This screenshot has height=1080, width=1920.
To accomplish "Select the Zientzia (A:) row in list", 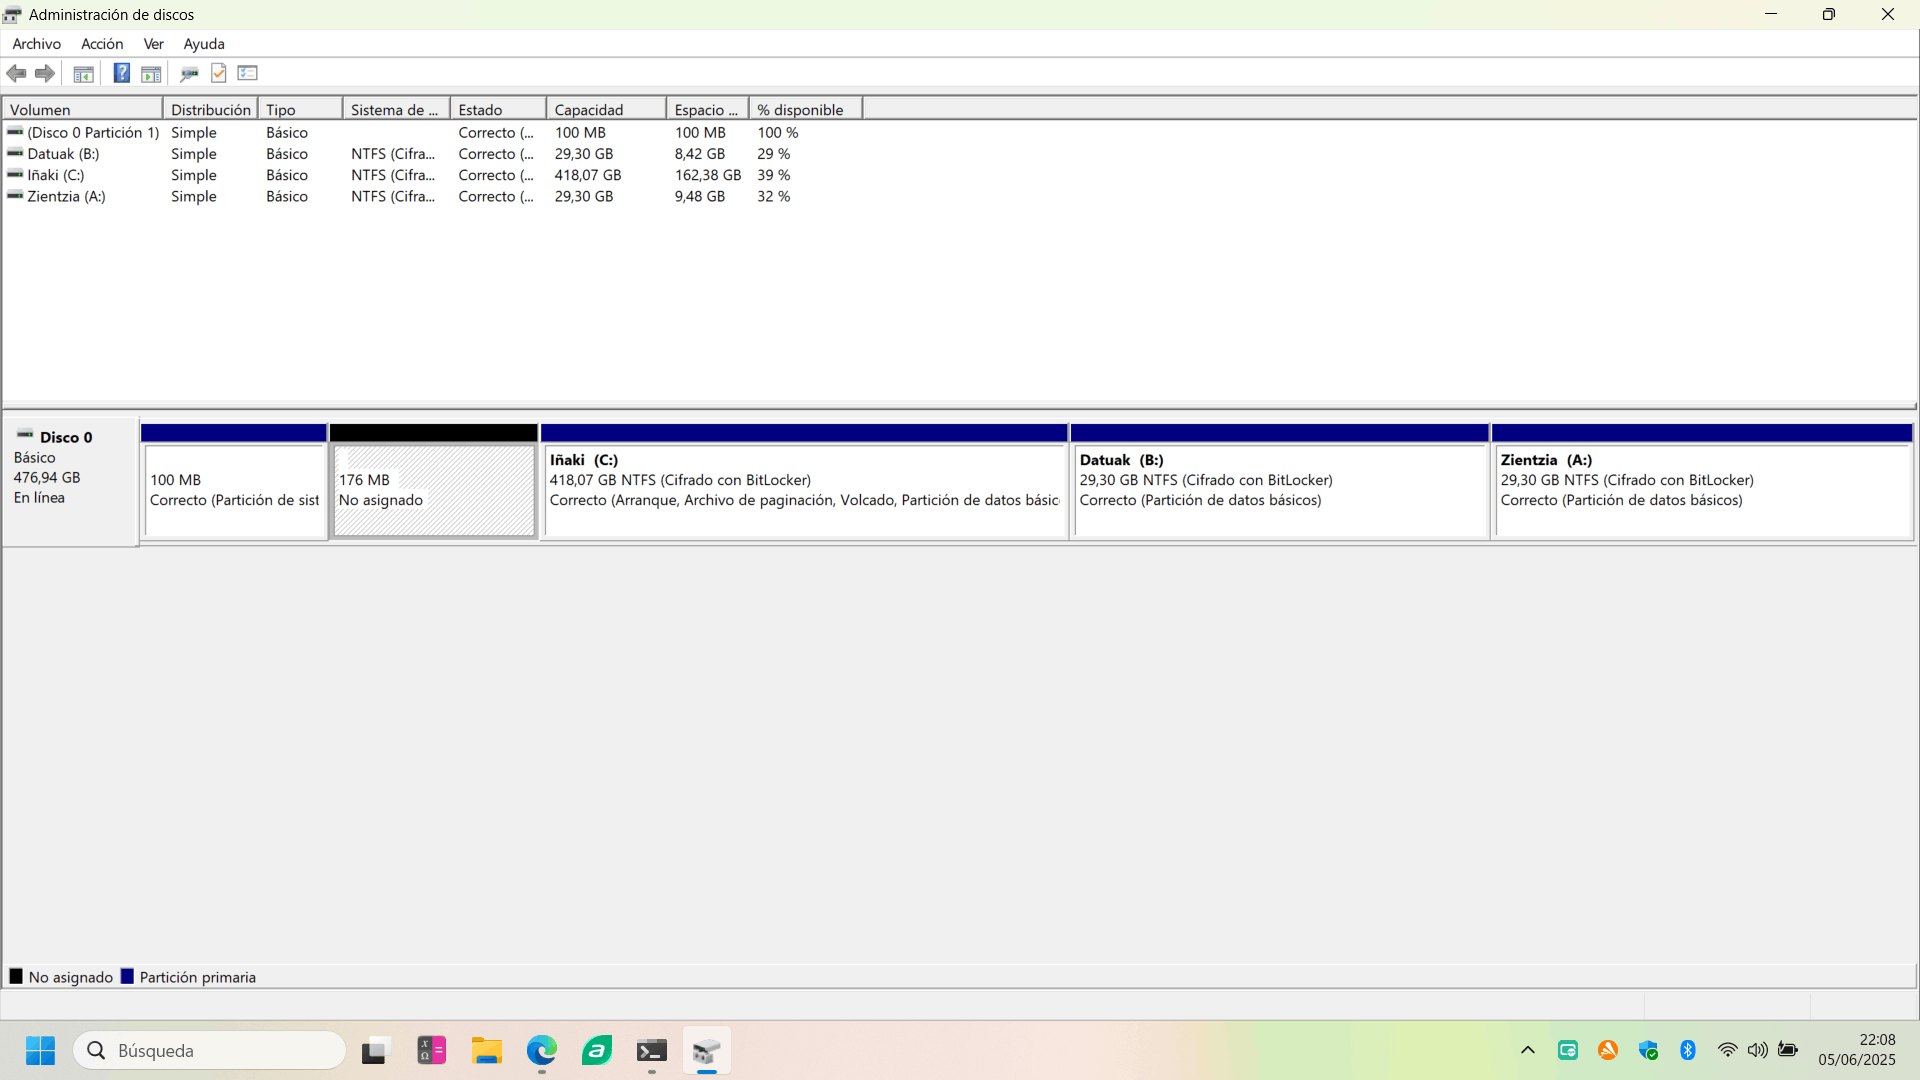I will [66, 197].
